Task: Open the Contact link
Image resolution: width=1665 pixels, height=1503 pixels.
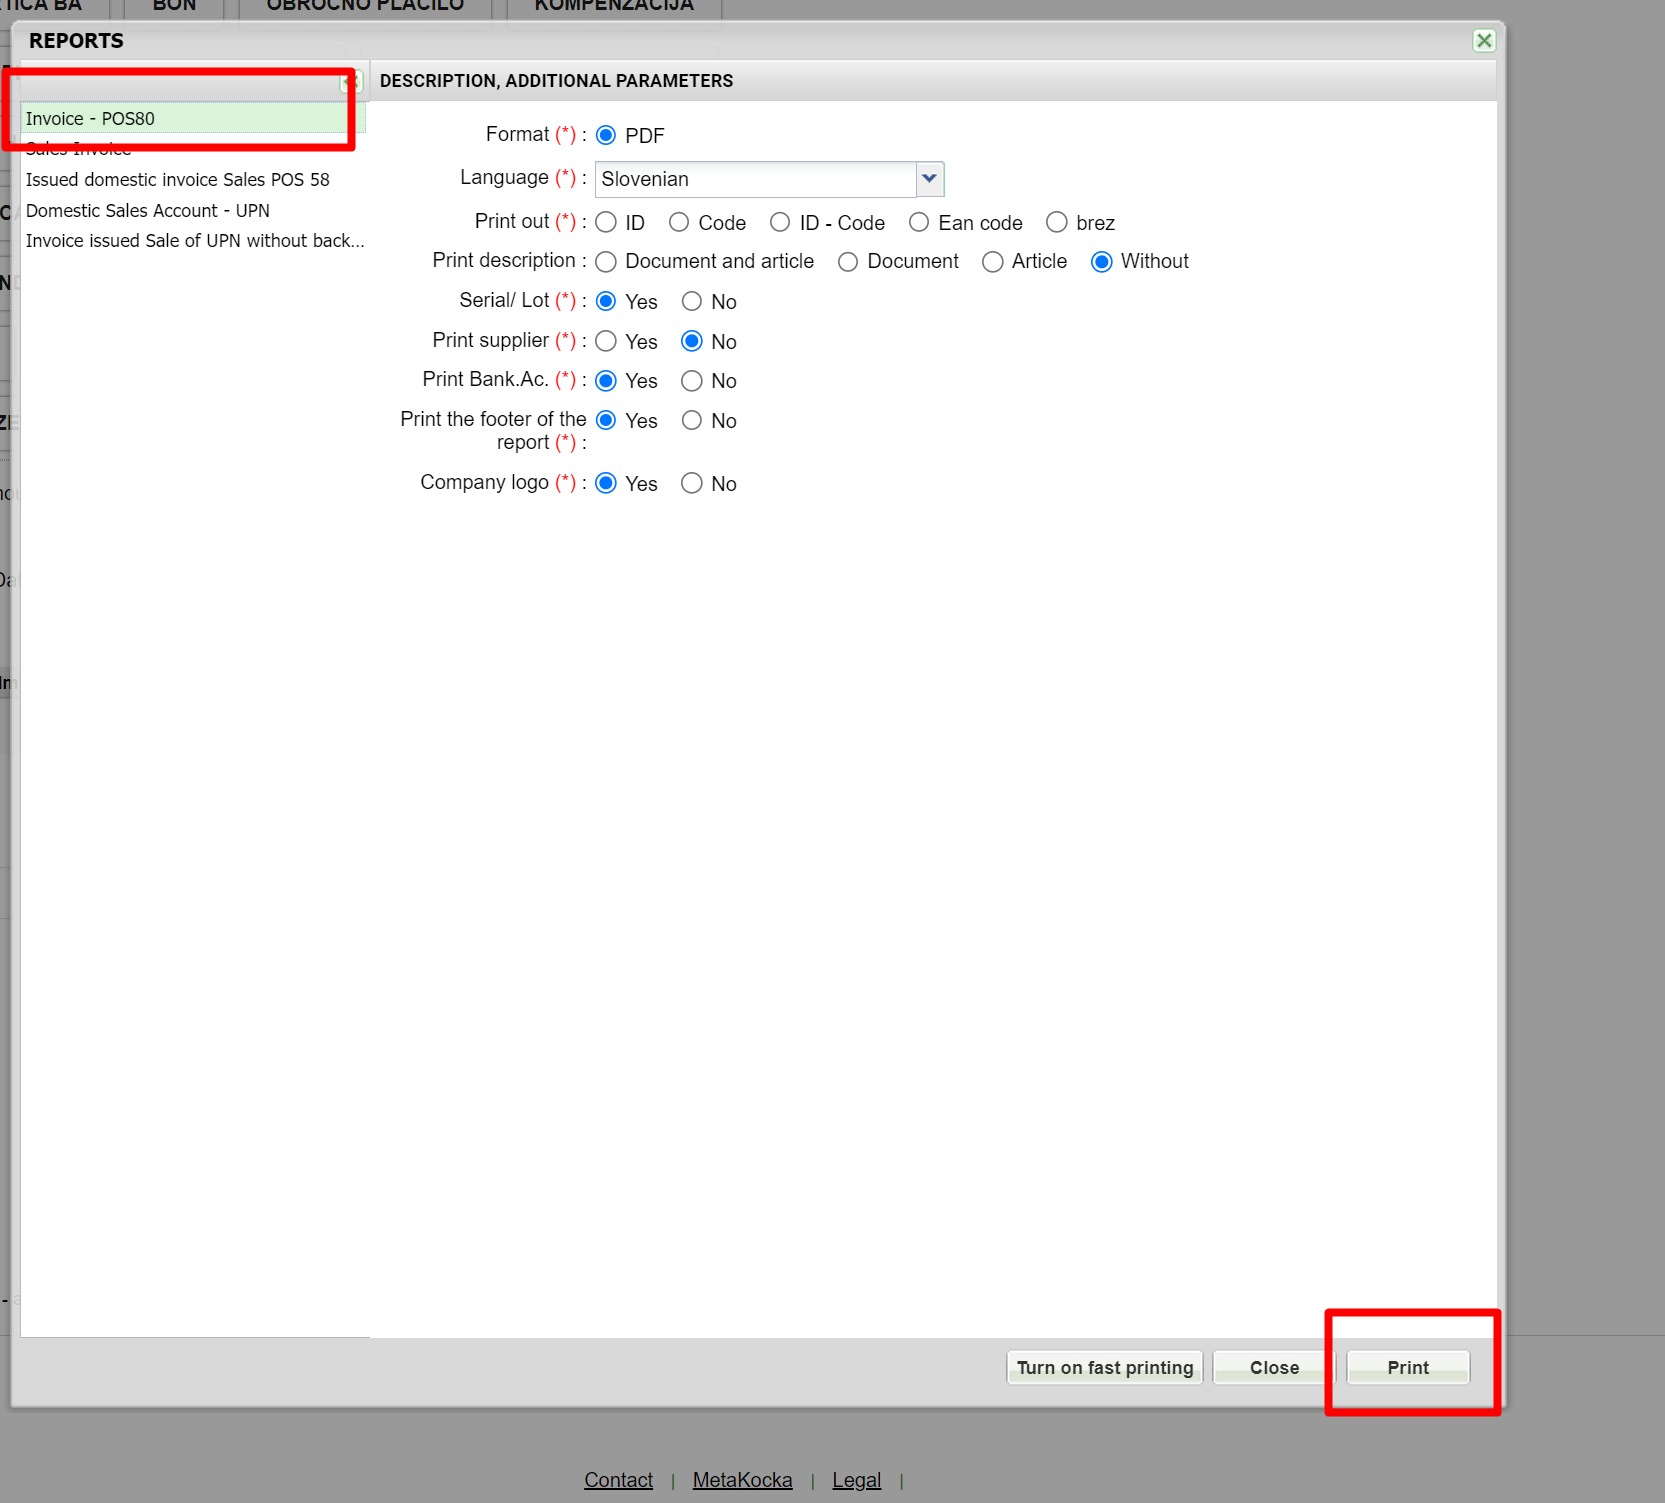Action: (x=618, y=1480)
